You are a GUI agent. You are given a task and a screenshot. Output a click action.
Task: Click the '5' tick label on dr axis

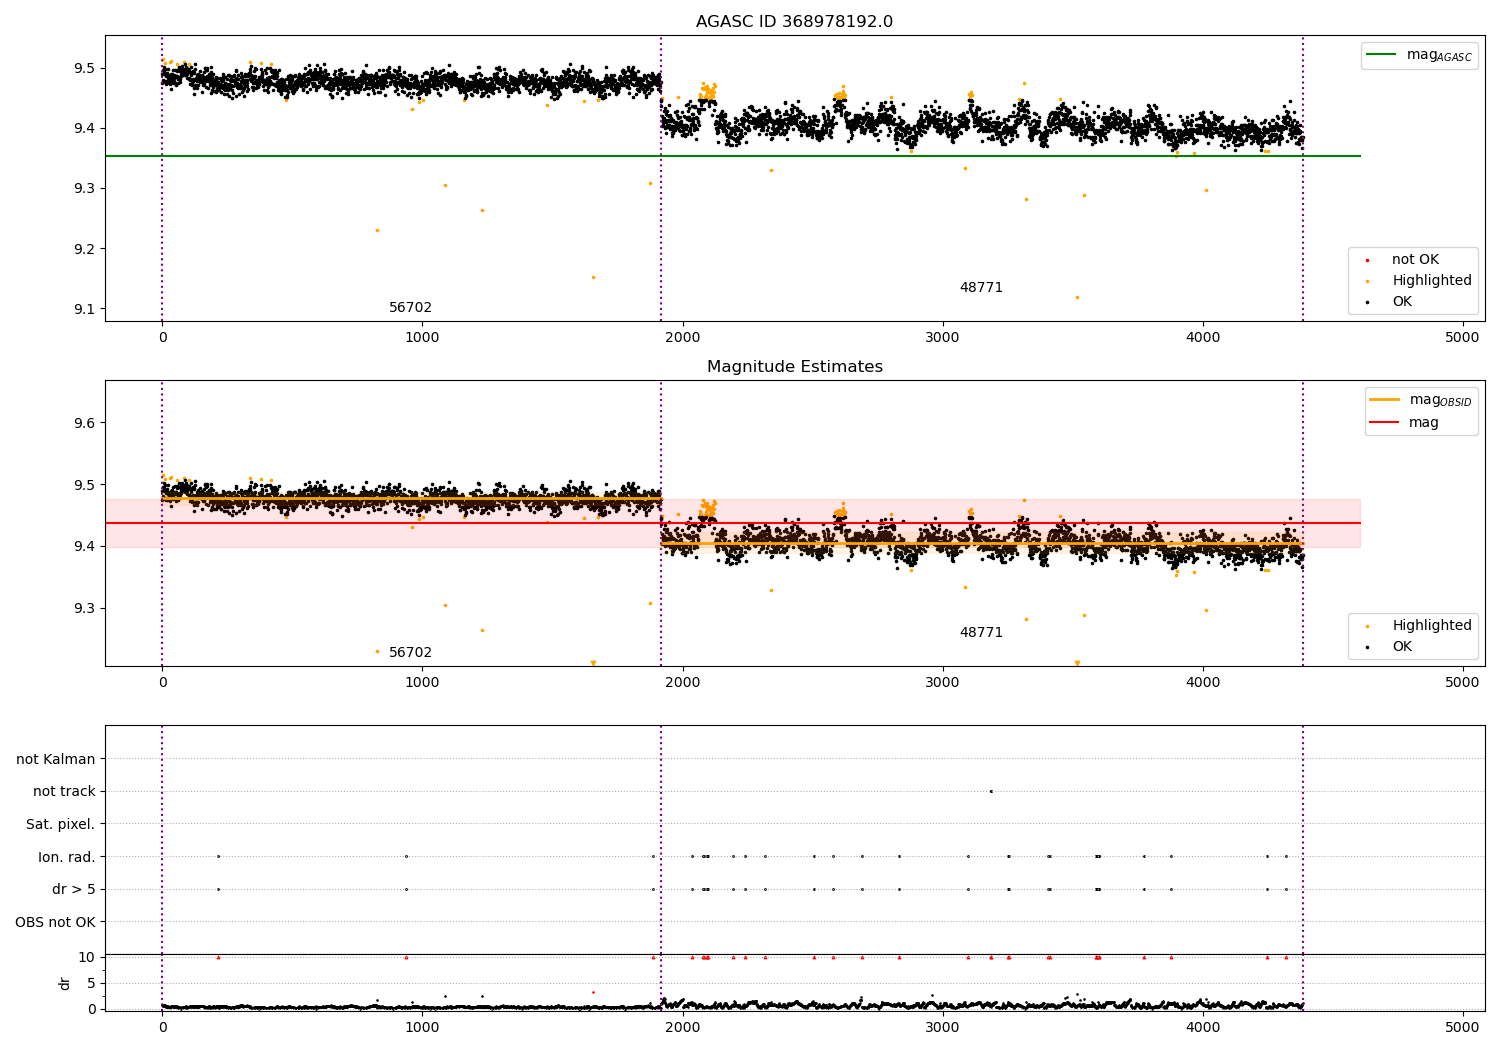point(91,983)
